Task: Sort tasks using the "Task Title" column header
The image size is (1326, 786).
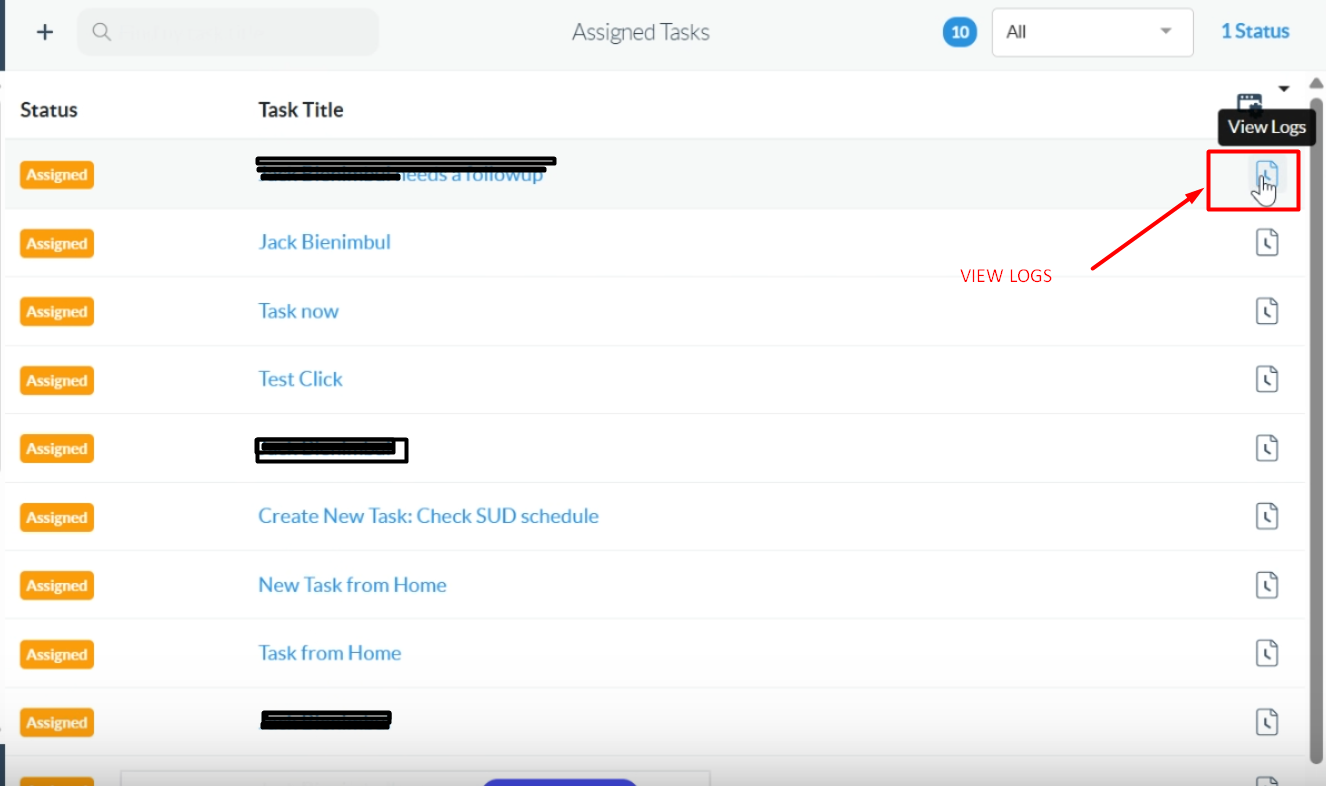Action: click(301, 110)
